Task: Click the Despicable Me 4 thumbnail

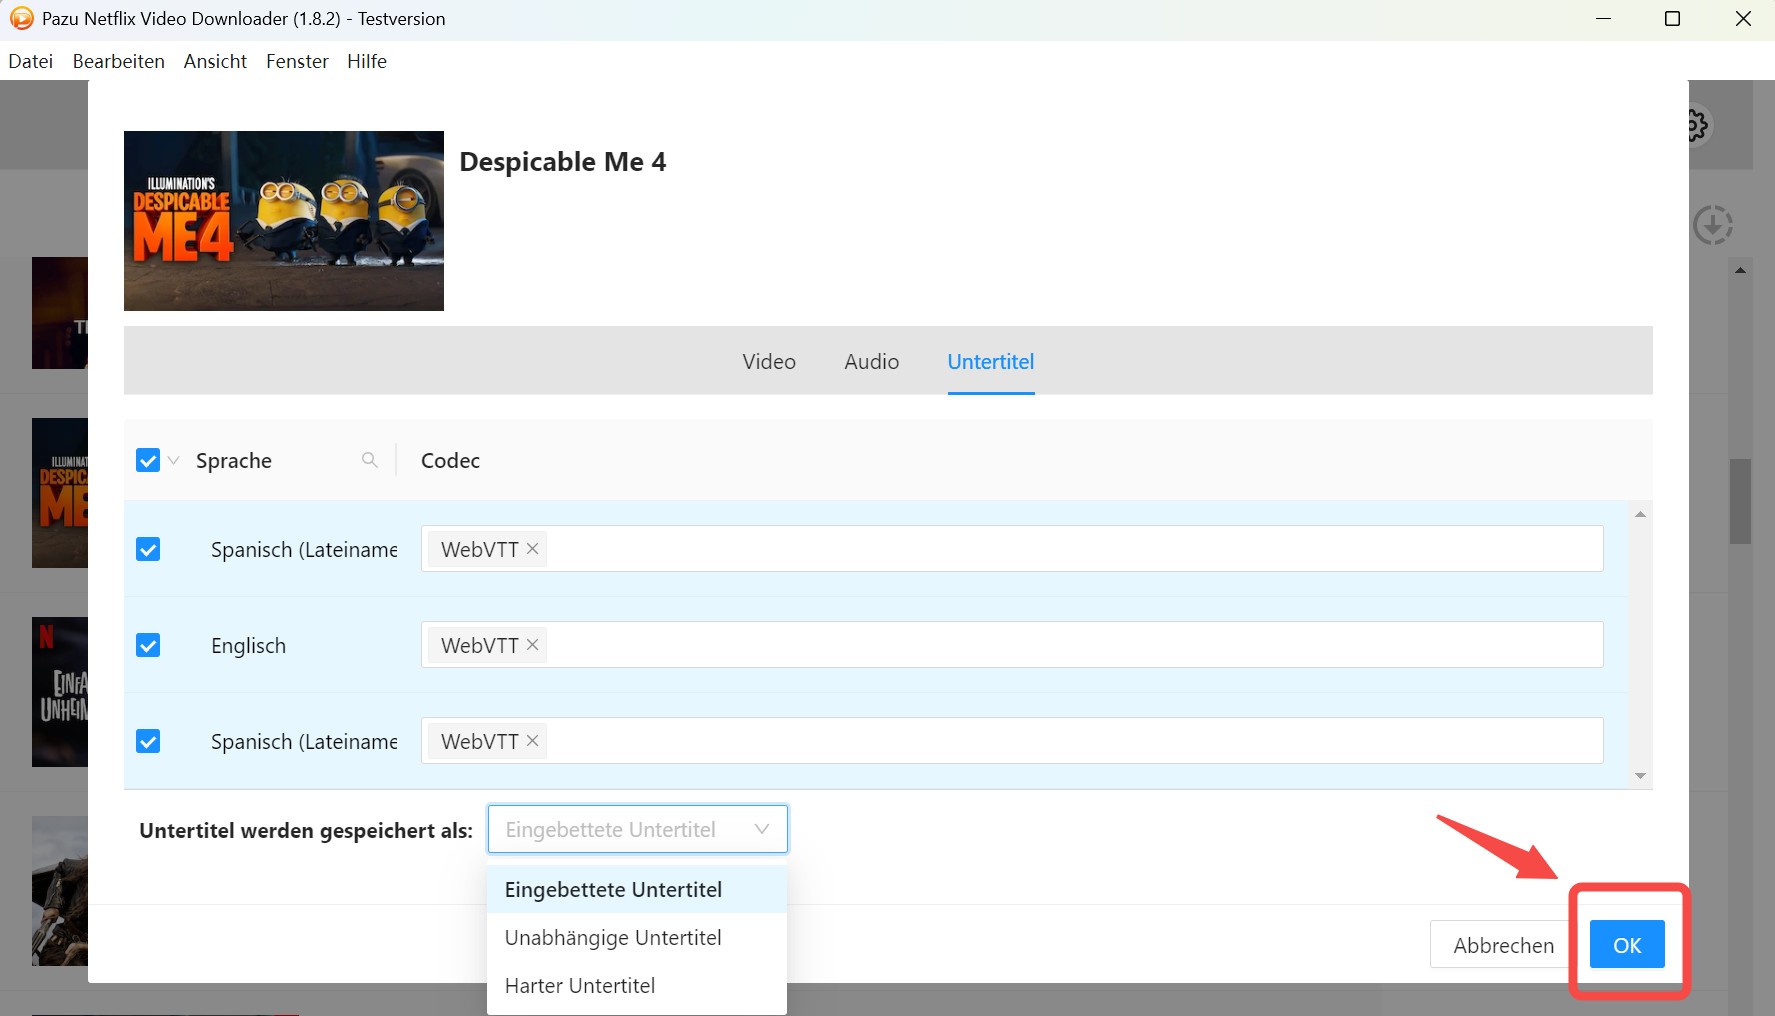Action: (x=284, y=221)
